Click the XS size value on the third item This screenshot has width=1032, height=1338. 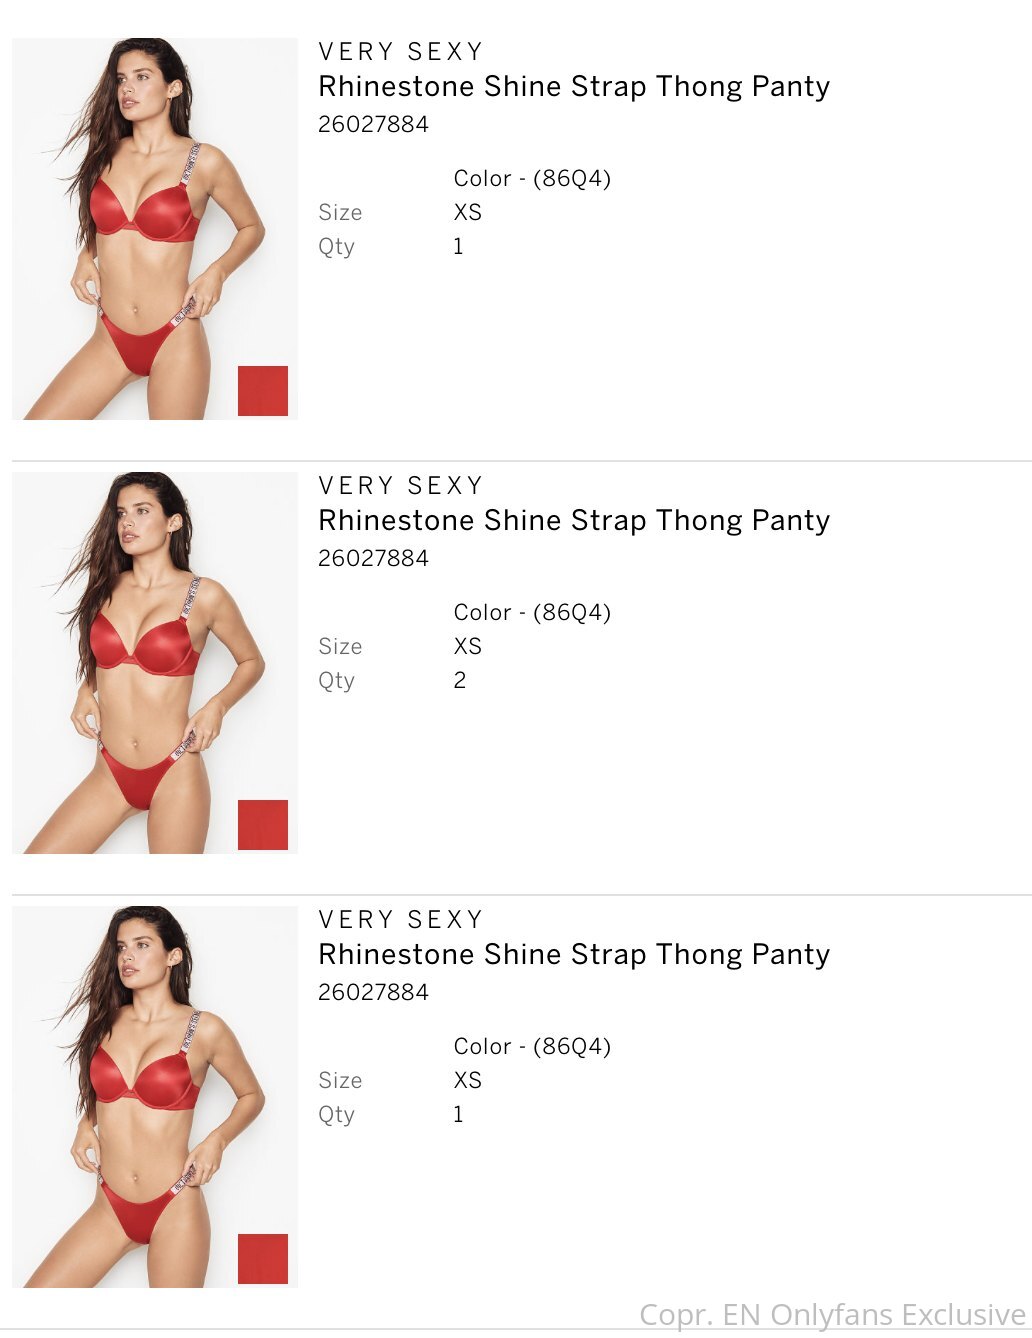pyautogui.click(x=468, y=1081)
